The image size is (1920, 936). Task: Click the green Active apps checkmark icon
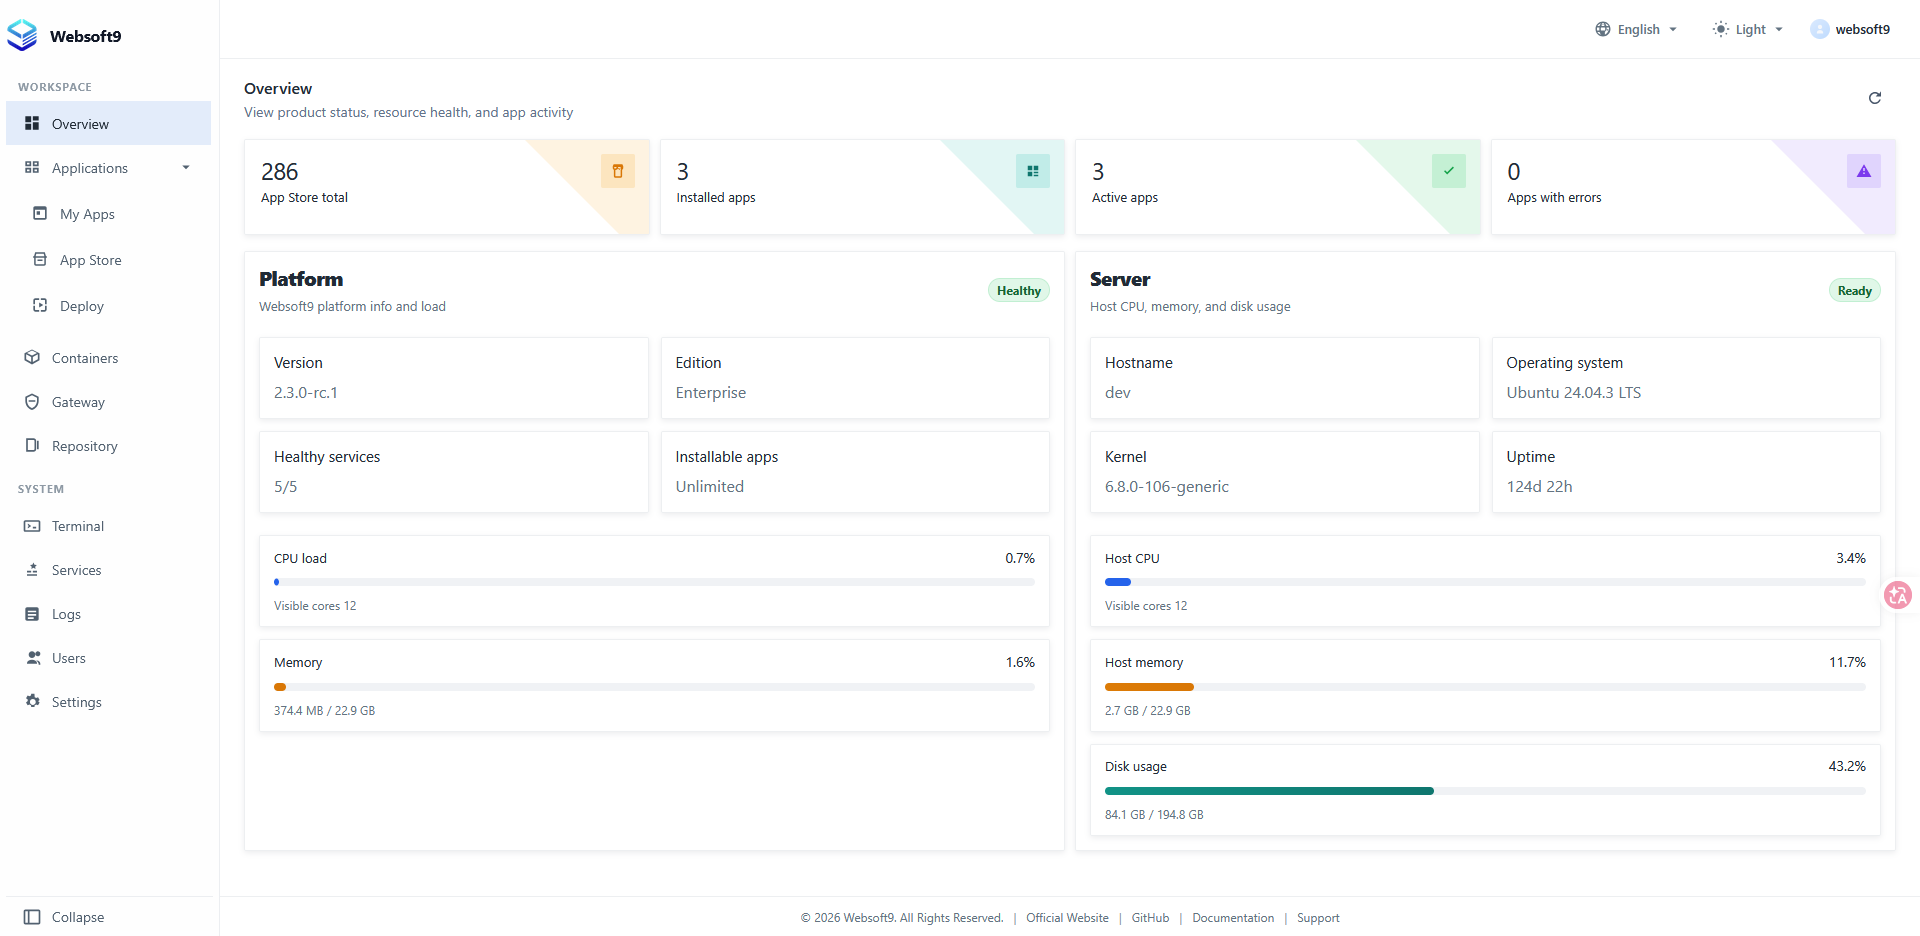tap(1448, 171)
